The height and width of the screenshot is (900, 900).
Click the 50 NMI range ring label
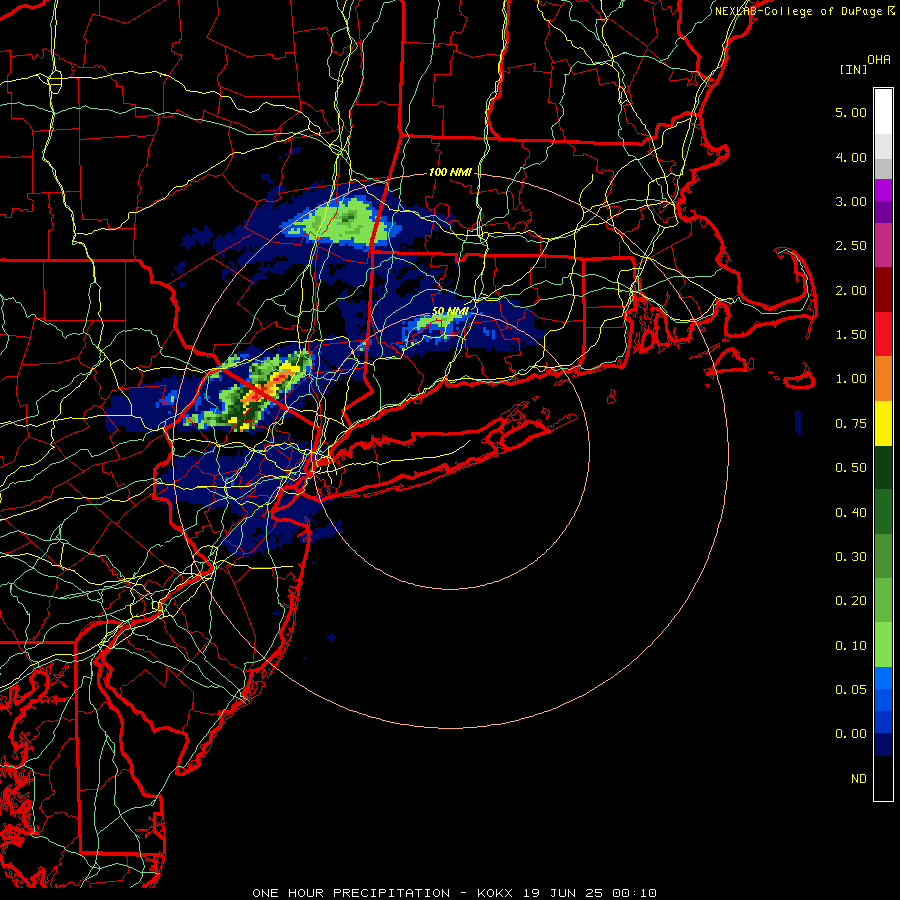coord(451,312)
